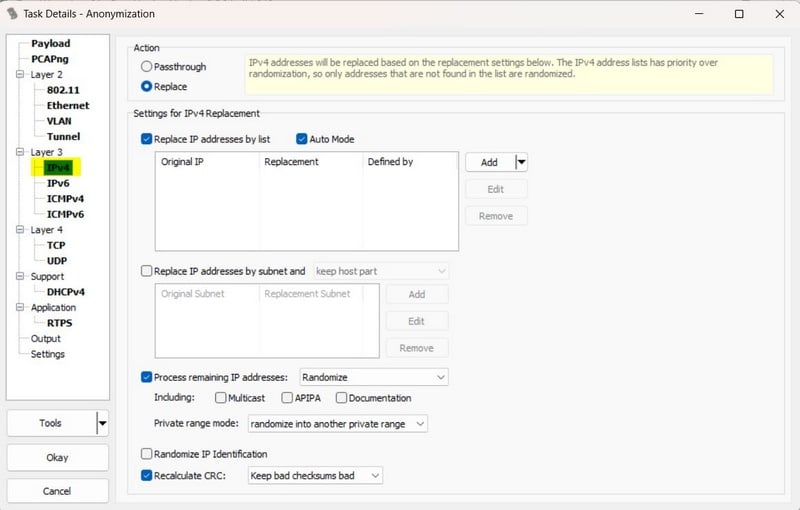Image resolution: width=800 pixels, height=510 pixels.
Task: Select Output in the tree
Action: click(45, 339)
